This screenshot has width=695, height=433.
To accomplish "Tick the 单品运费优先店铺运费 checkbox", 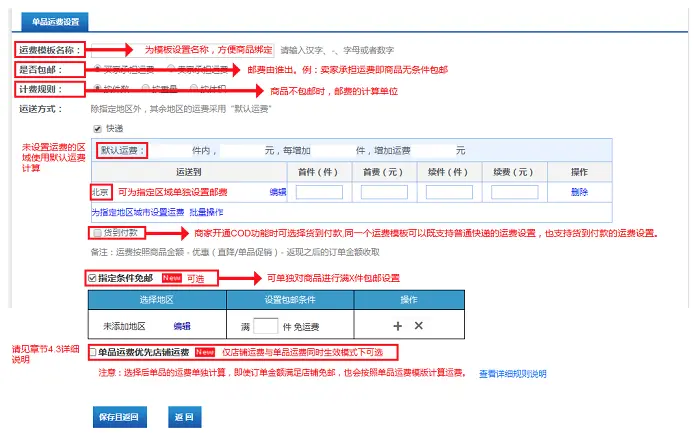I will tap(93, 352).
